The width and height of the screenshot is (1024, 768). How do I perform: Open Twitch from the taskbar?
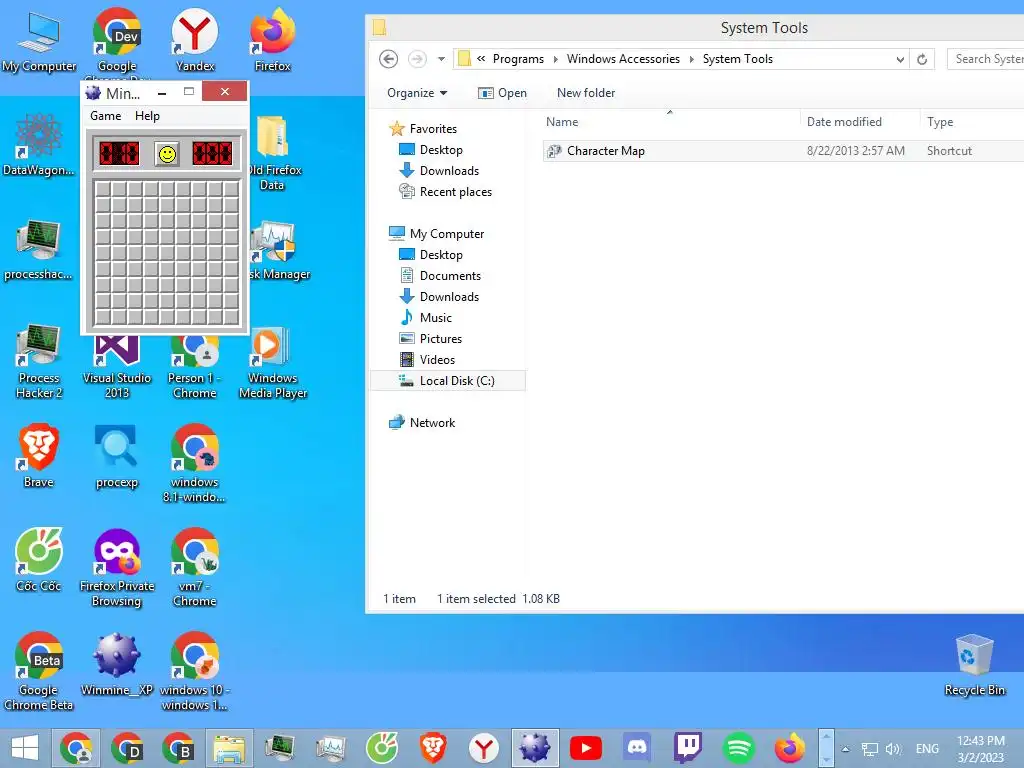click(688, 748)
